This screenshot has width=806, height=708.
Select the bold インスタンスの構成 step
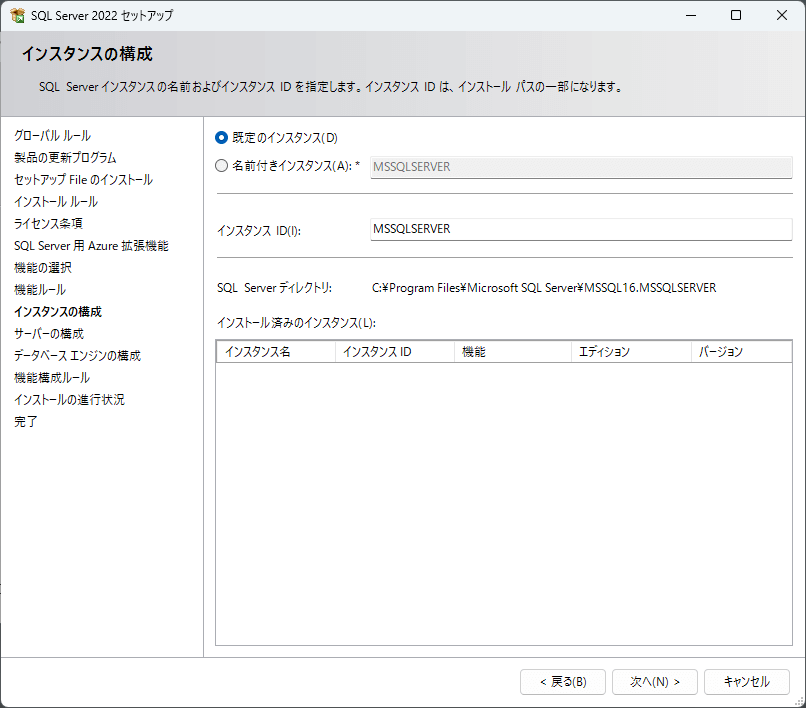(58, 312)
